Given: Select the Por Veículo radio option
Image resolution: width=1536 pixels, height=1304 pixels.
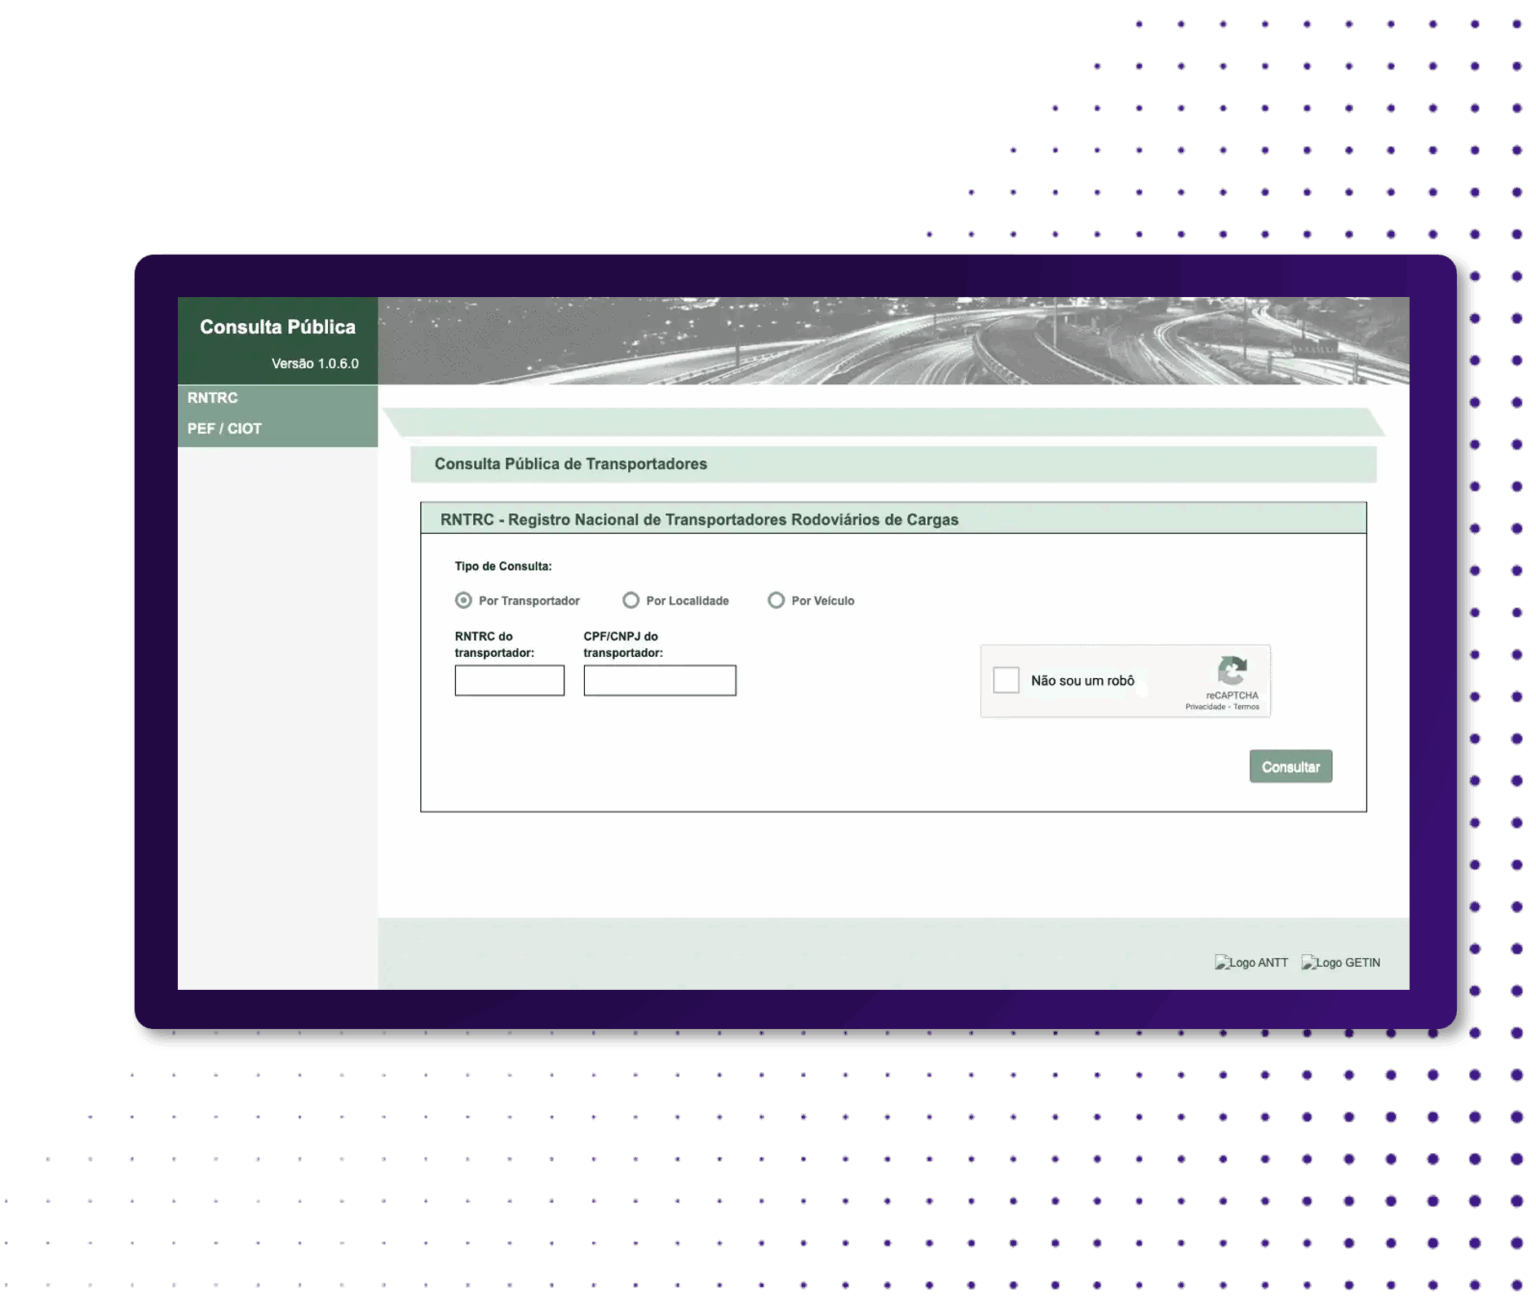Looking at the screenshot, I should click(x=776, y=600).
